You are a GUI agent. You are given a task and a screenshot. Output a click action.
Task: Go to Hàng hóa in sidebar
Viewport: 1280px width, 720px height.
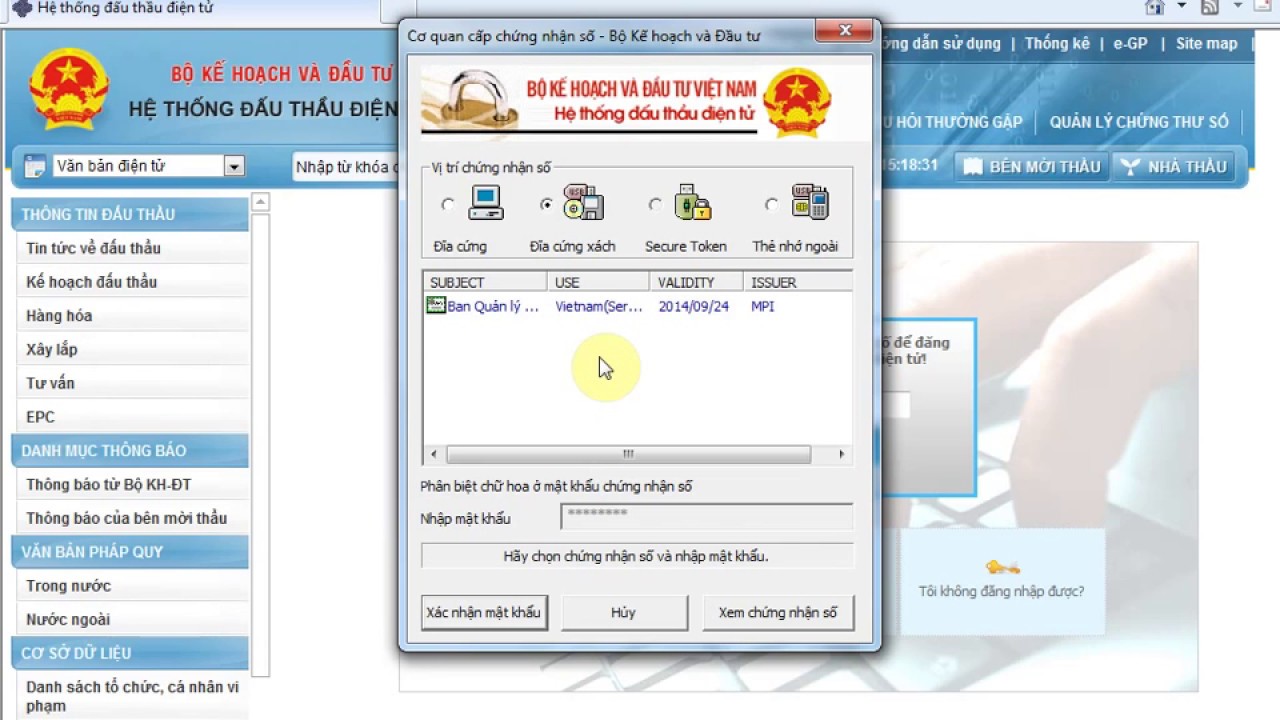click(59, 316)
